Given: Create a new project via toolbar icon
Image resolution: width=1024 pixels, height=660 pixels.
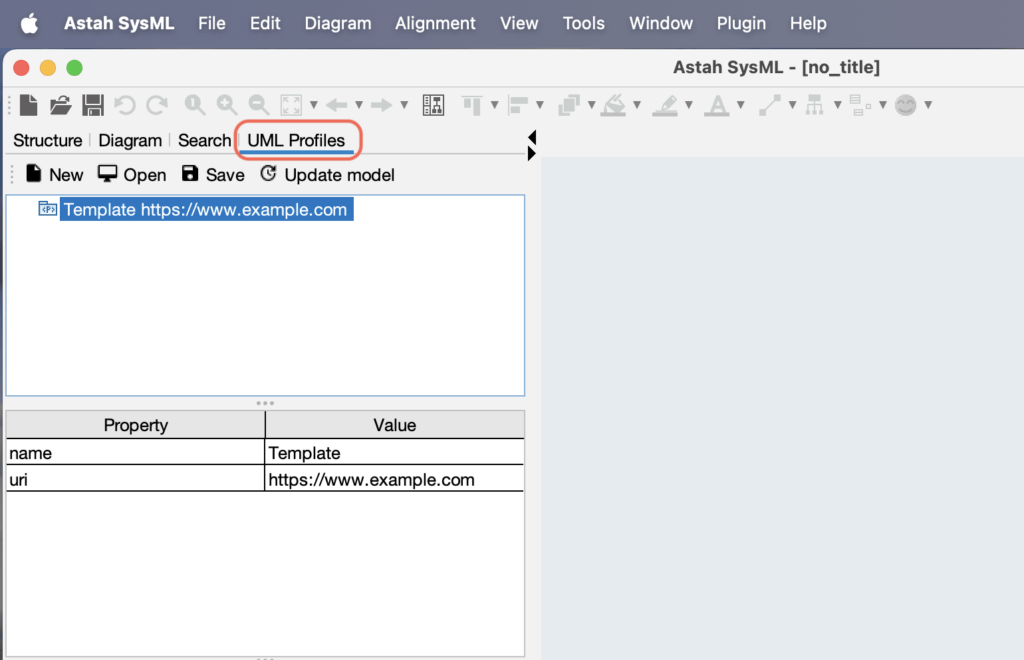Looking at the screenshot, I should pos(27,104).
